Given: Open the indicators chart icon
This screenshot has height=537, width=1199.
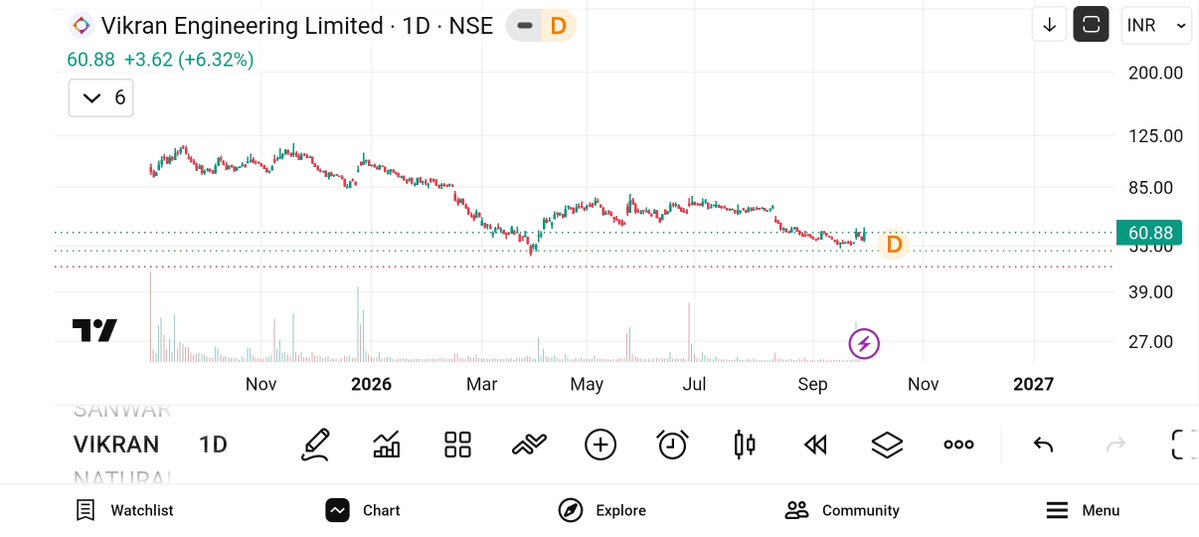Looking at the screenshot, I should click(387, 444).
